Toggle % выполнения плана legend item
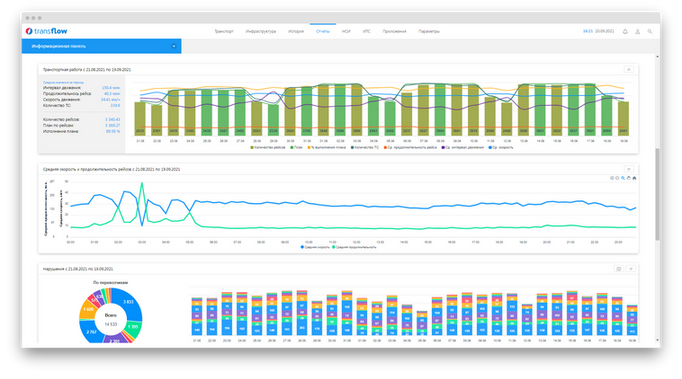The image size is (682, 379). (327, 148)
